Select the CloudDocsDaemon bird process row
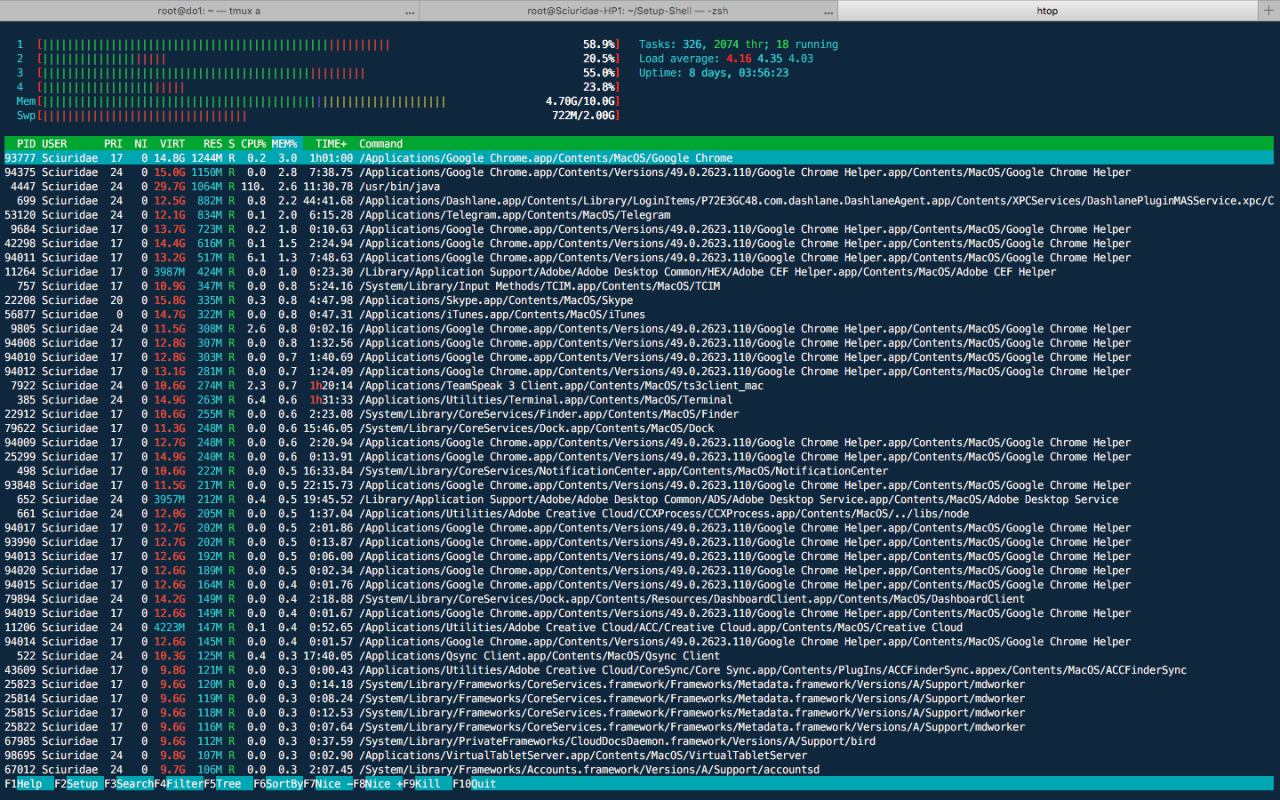1280x800 pixels. 640,741
